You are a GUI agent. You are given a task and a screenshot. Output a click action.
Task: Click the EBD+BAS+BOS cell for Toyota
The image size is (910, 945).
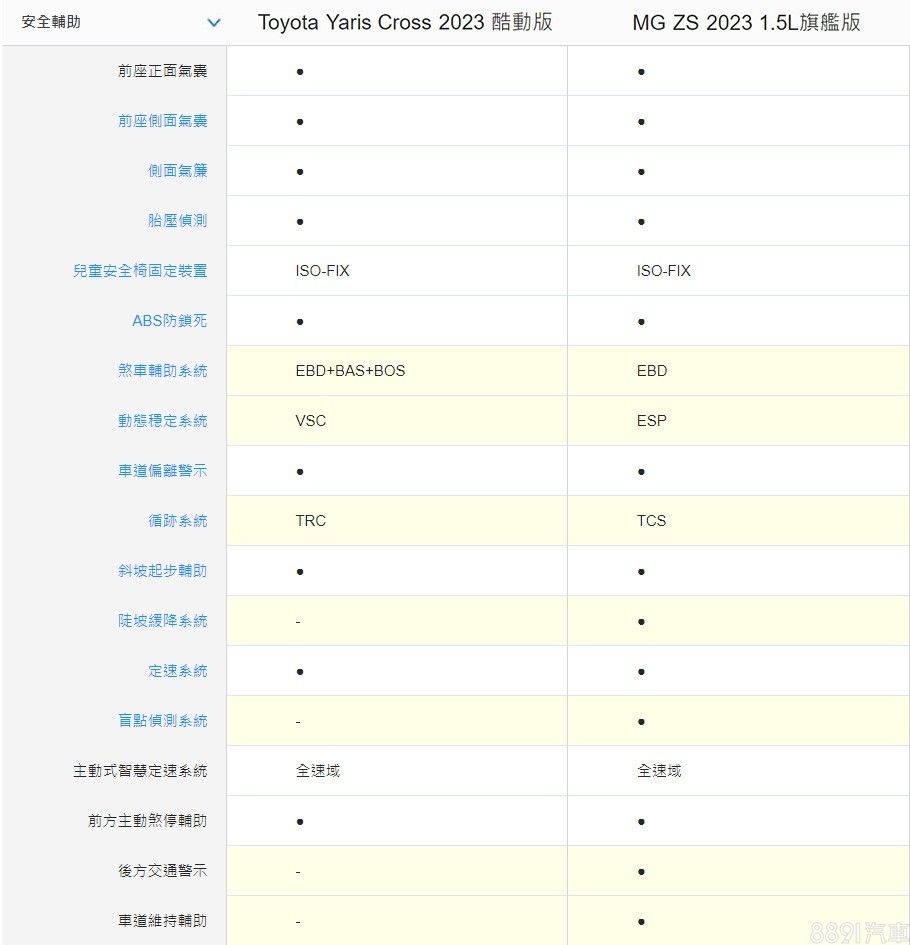[x=350, y=371]
